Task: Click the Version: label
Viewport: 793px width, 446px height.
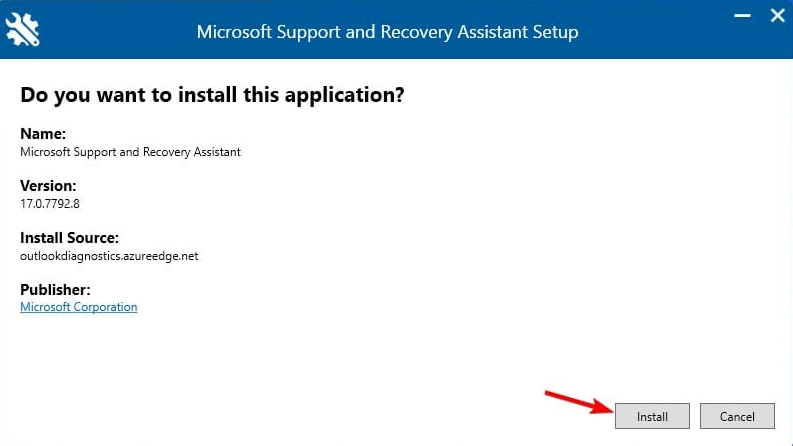Action: (48, 186)
